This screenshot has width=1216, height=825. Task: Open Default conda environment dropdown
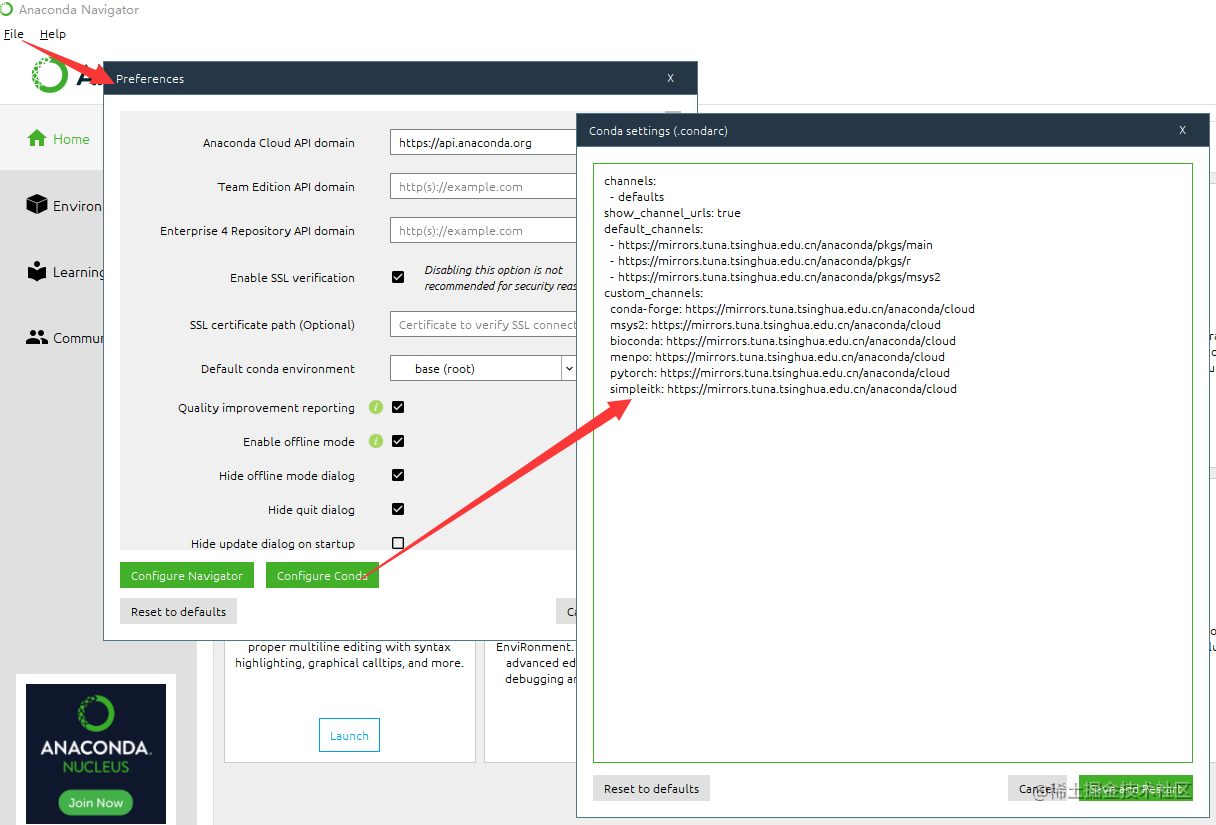(x=483, y=369)
